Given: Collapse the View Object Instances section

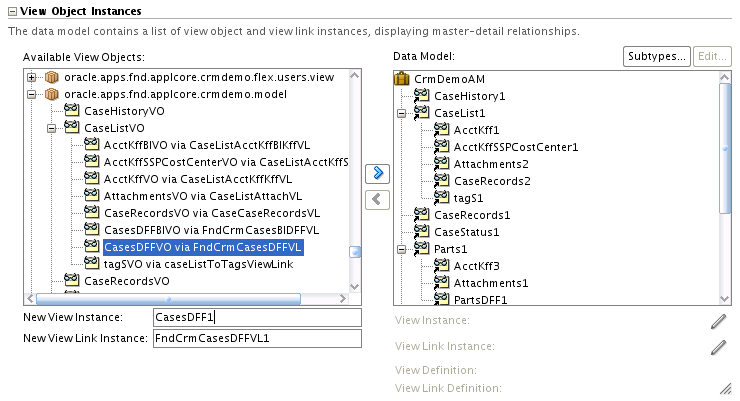Looking at the screenshot, I should tap(13, 11).
